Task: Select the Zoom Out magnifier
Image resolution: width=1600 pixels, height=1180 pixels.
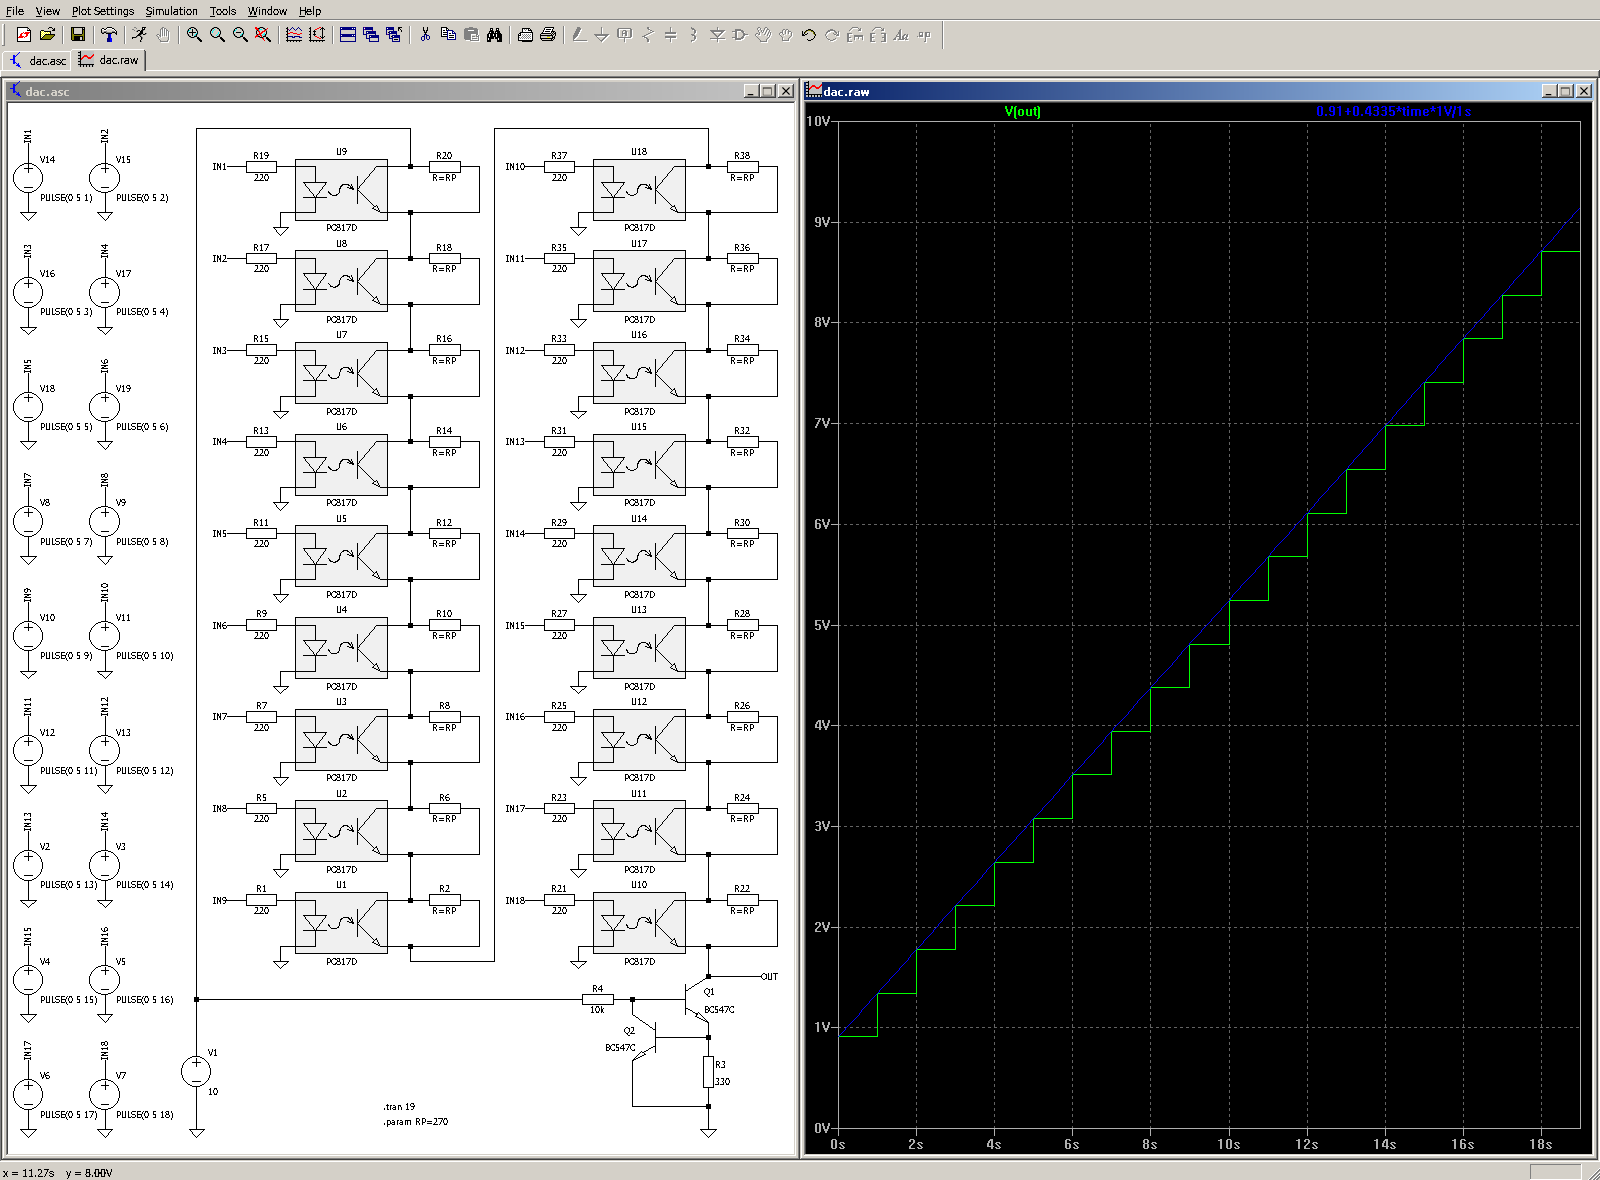Action: click(240, 35)
